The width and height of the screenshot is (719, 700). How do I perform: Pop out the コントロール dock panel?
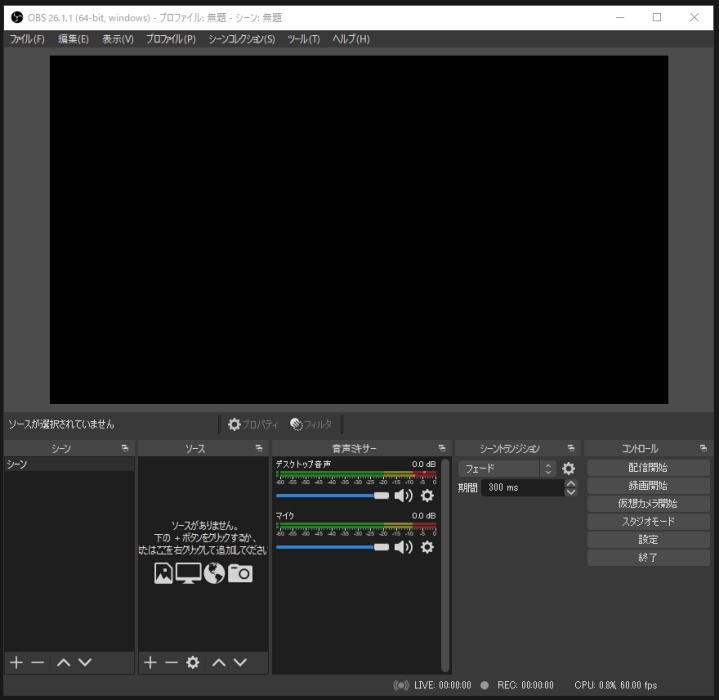pos(703,448)
